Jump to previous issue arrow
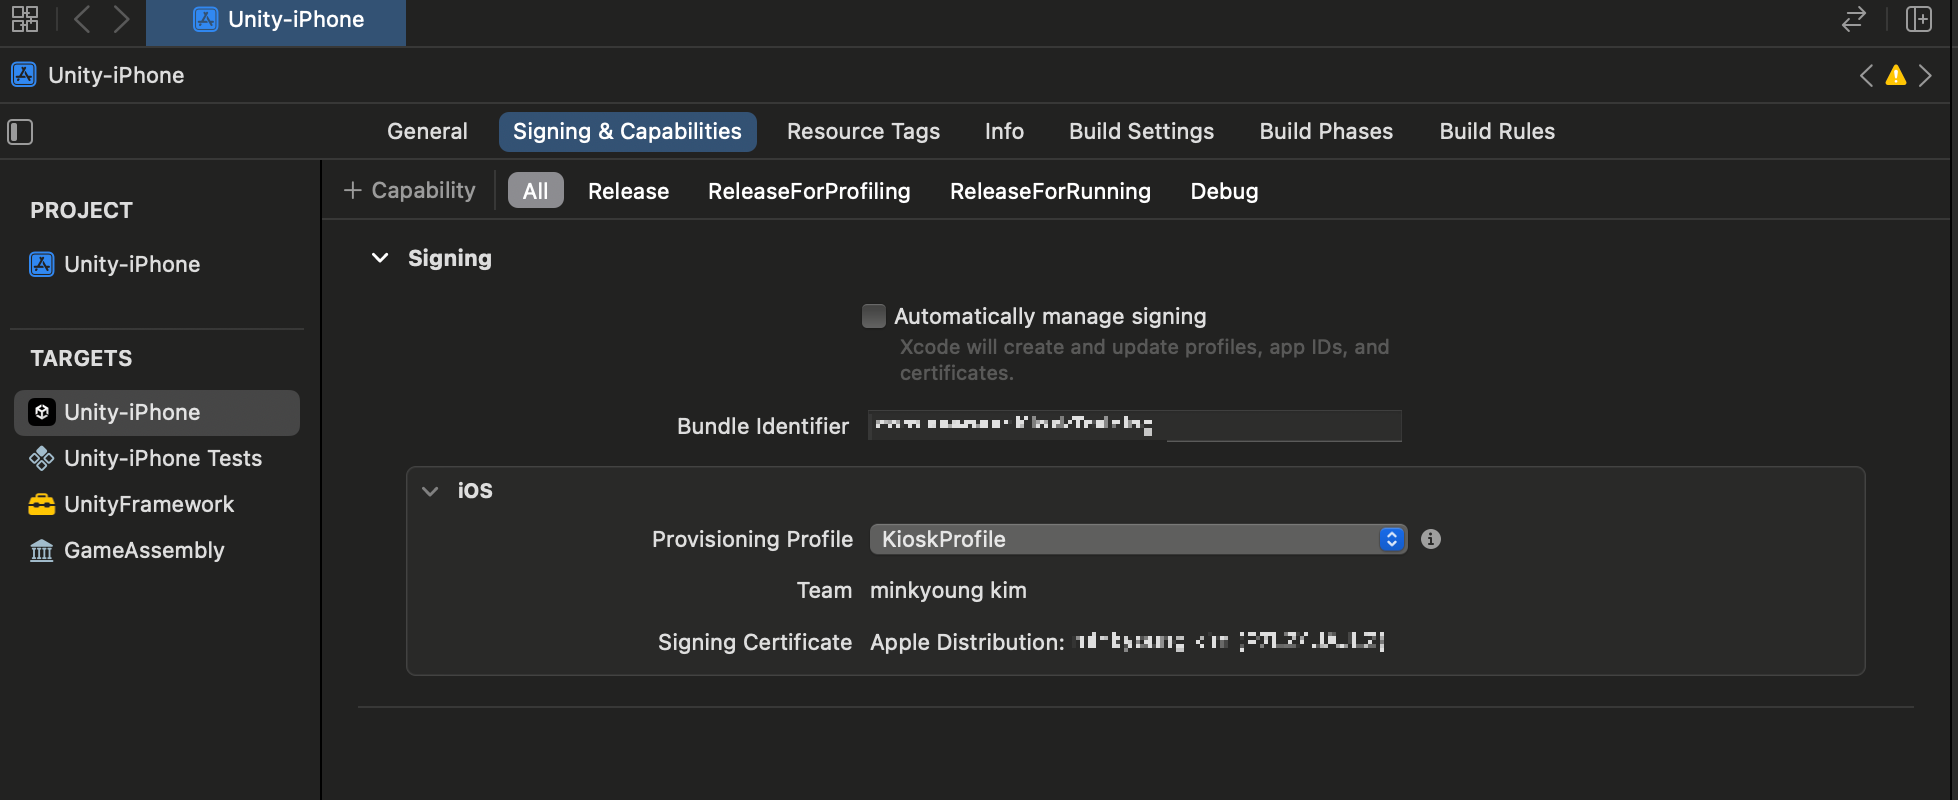Viewport: 1958px width, 800px height. coord(1866,75)
